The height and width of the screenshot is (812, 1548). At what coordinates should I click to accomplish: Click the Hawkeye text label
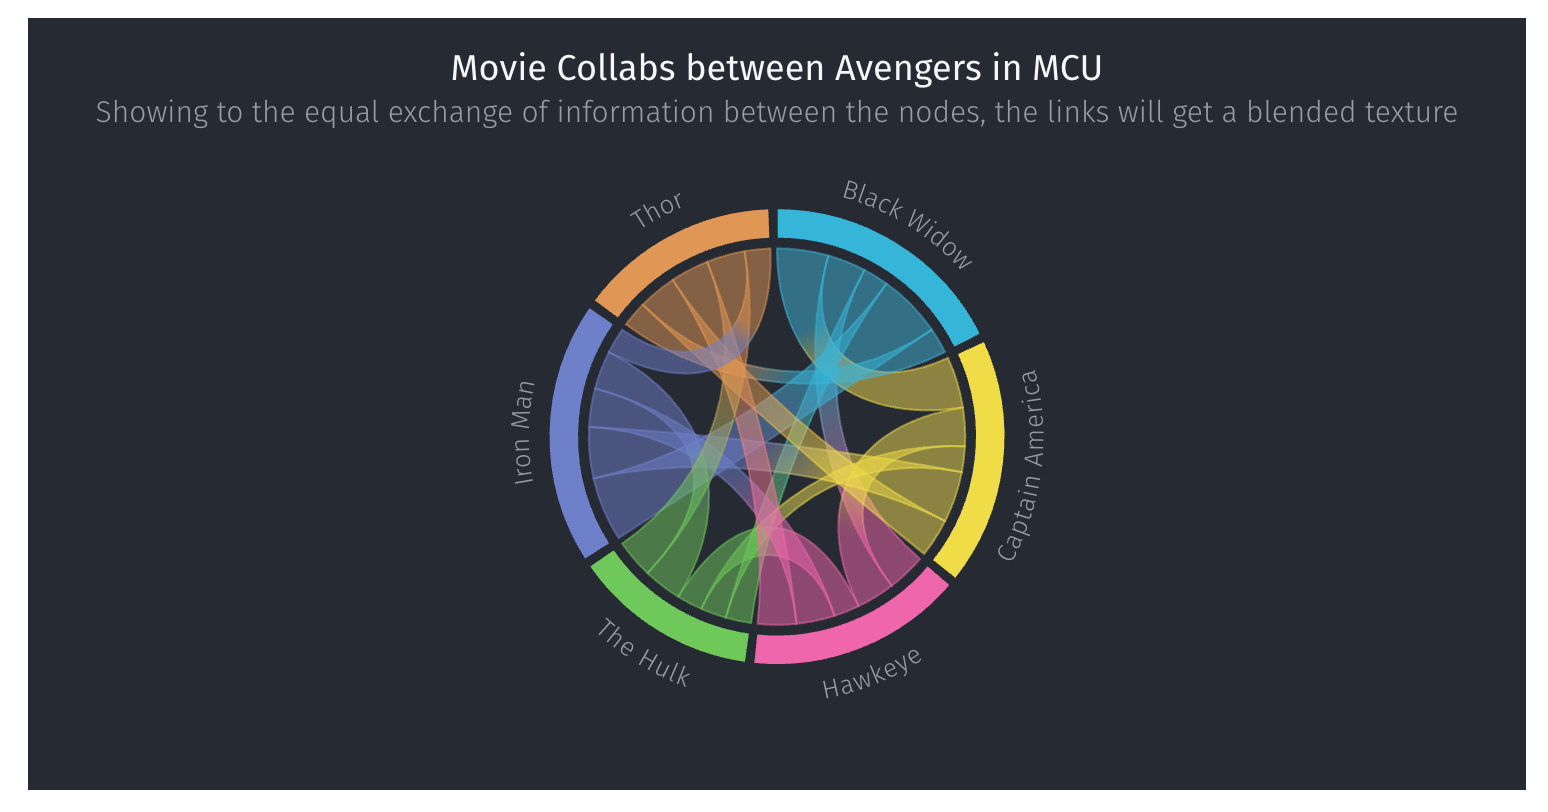click(872, 673)
